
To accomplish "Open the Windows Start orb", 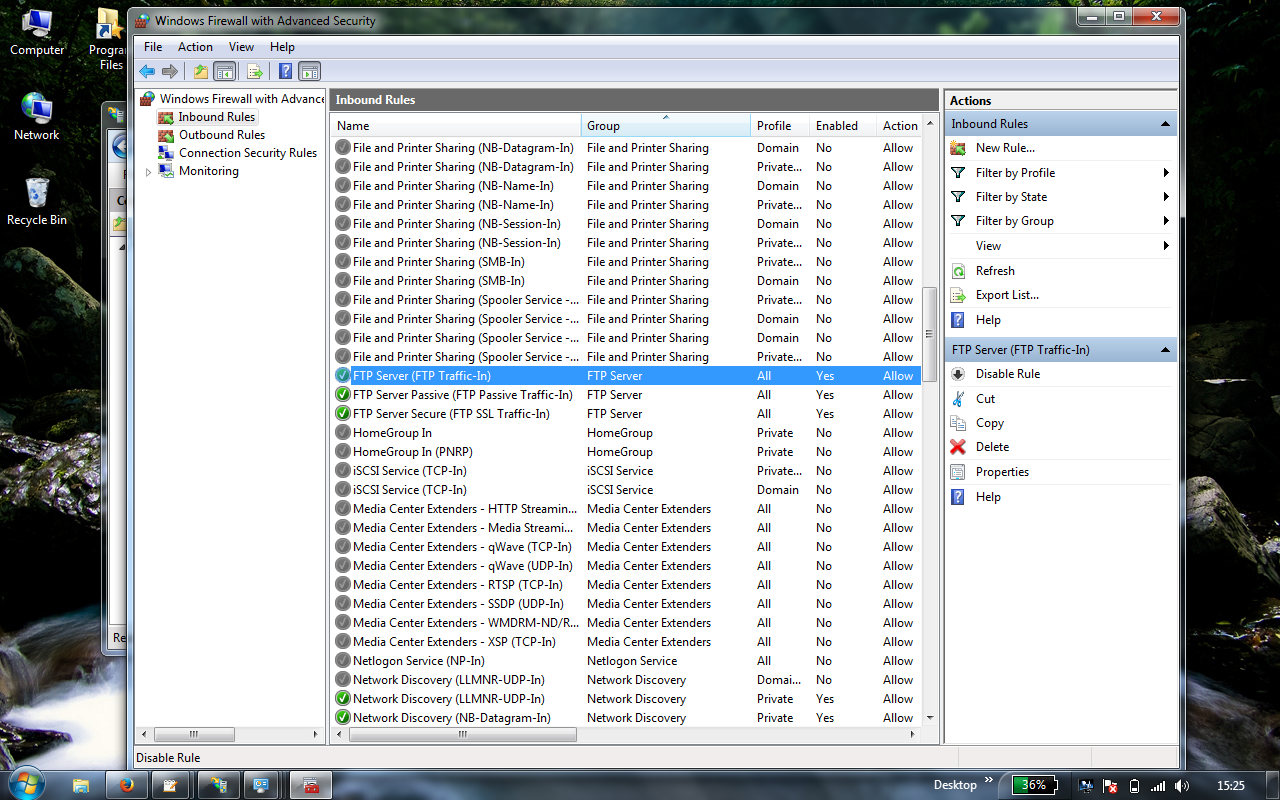I will [27, 782].
